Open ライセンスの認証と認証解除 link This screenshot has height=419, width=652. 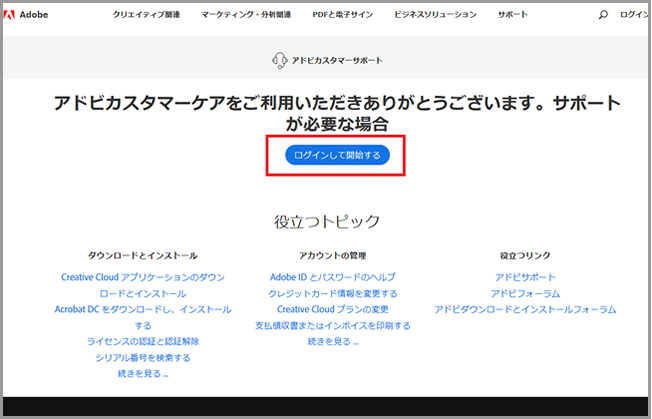[143, 341]
